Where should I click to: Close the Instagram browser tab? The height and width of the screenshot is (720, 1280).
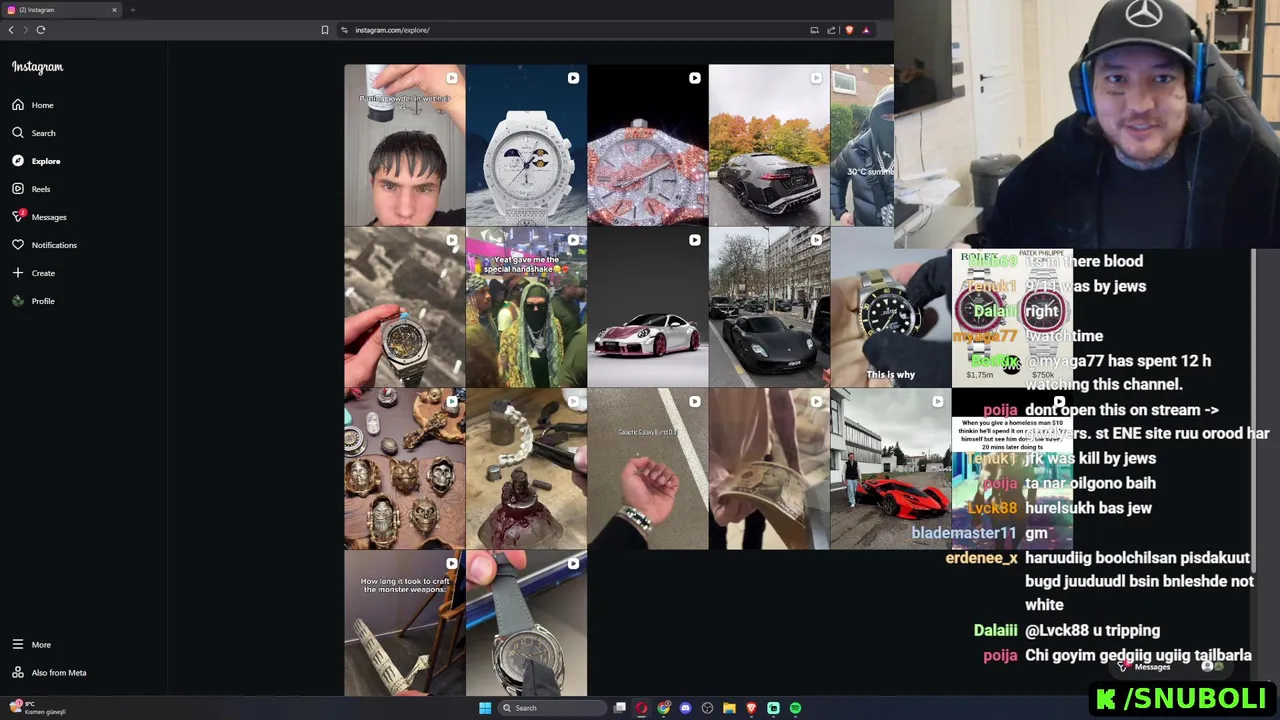(114, 10)
